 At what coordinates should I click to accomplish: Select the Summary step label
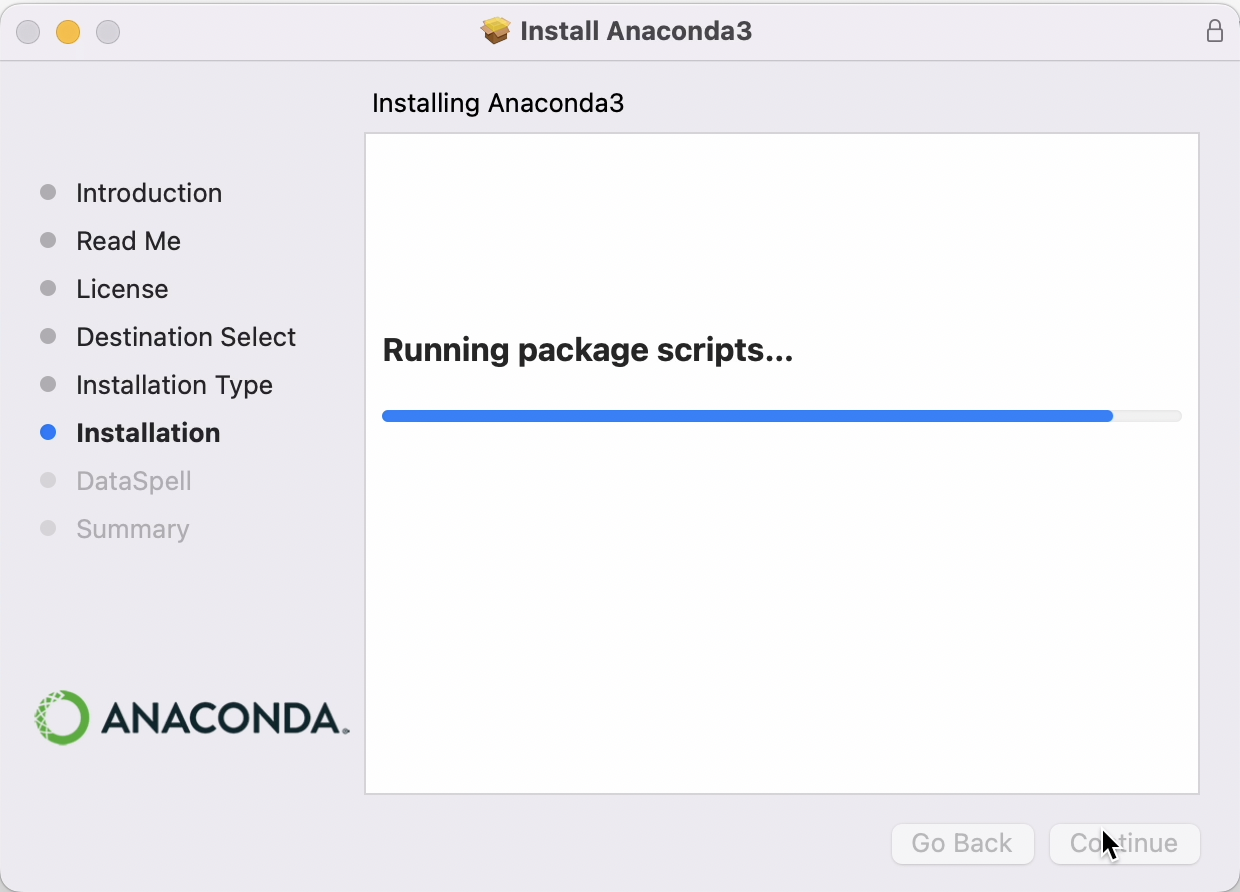coord(132,529)
